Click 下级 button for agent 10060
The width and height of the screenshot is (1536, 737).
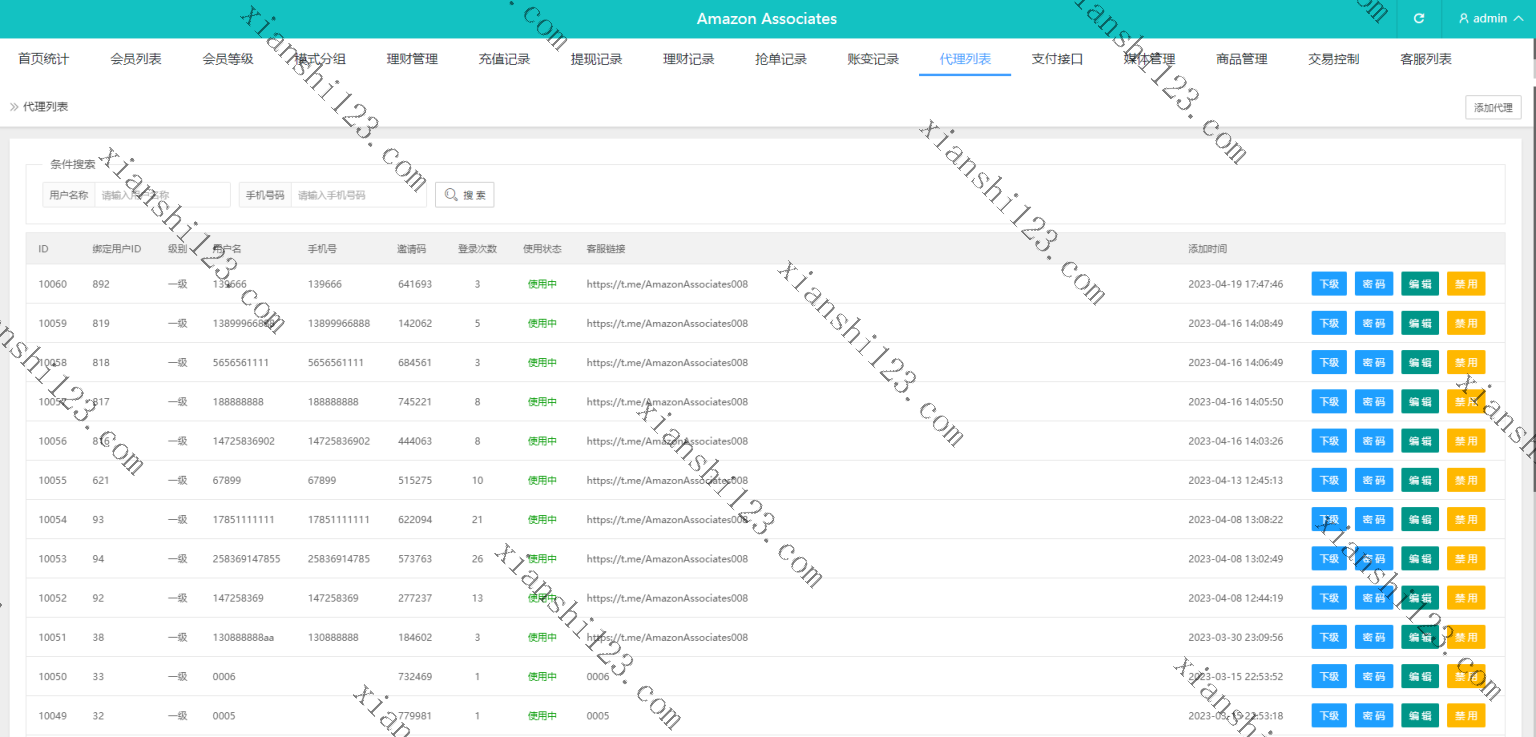[x=1329, y=284]
